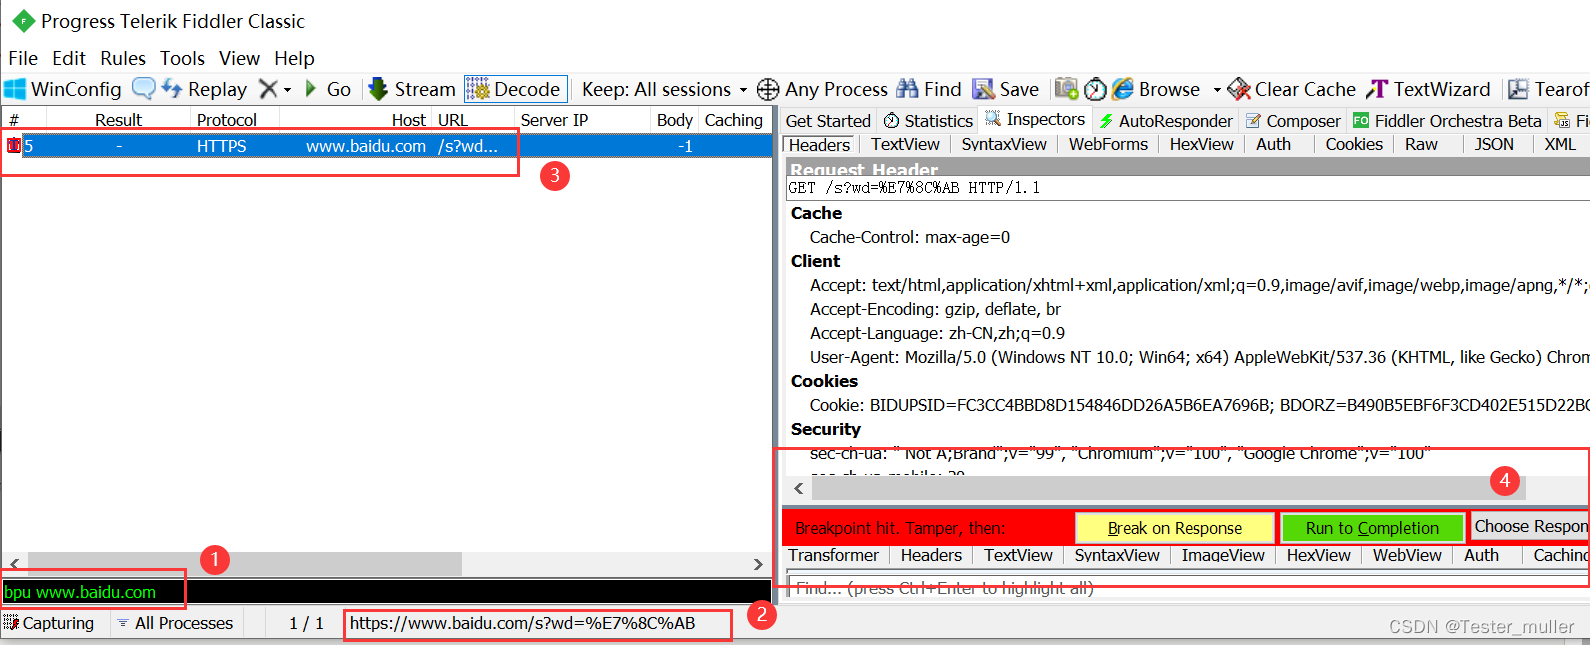This screenshot has width=1590, height=645.
Task: Click the Browse Internet Explorer icon
Action: [x=1123, y=89]
